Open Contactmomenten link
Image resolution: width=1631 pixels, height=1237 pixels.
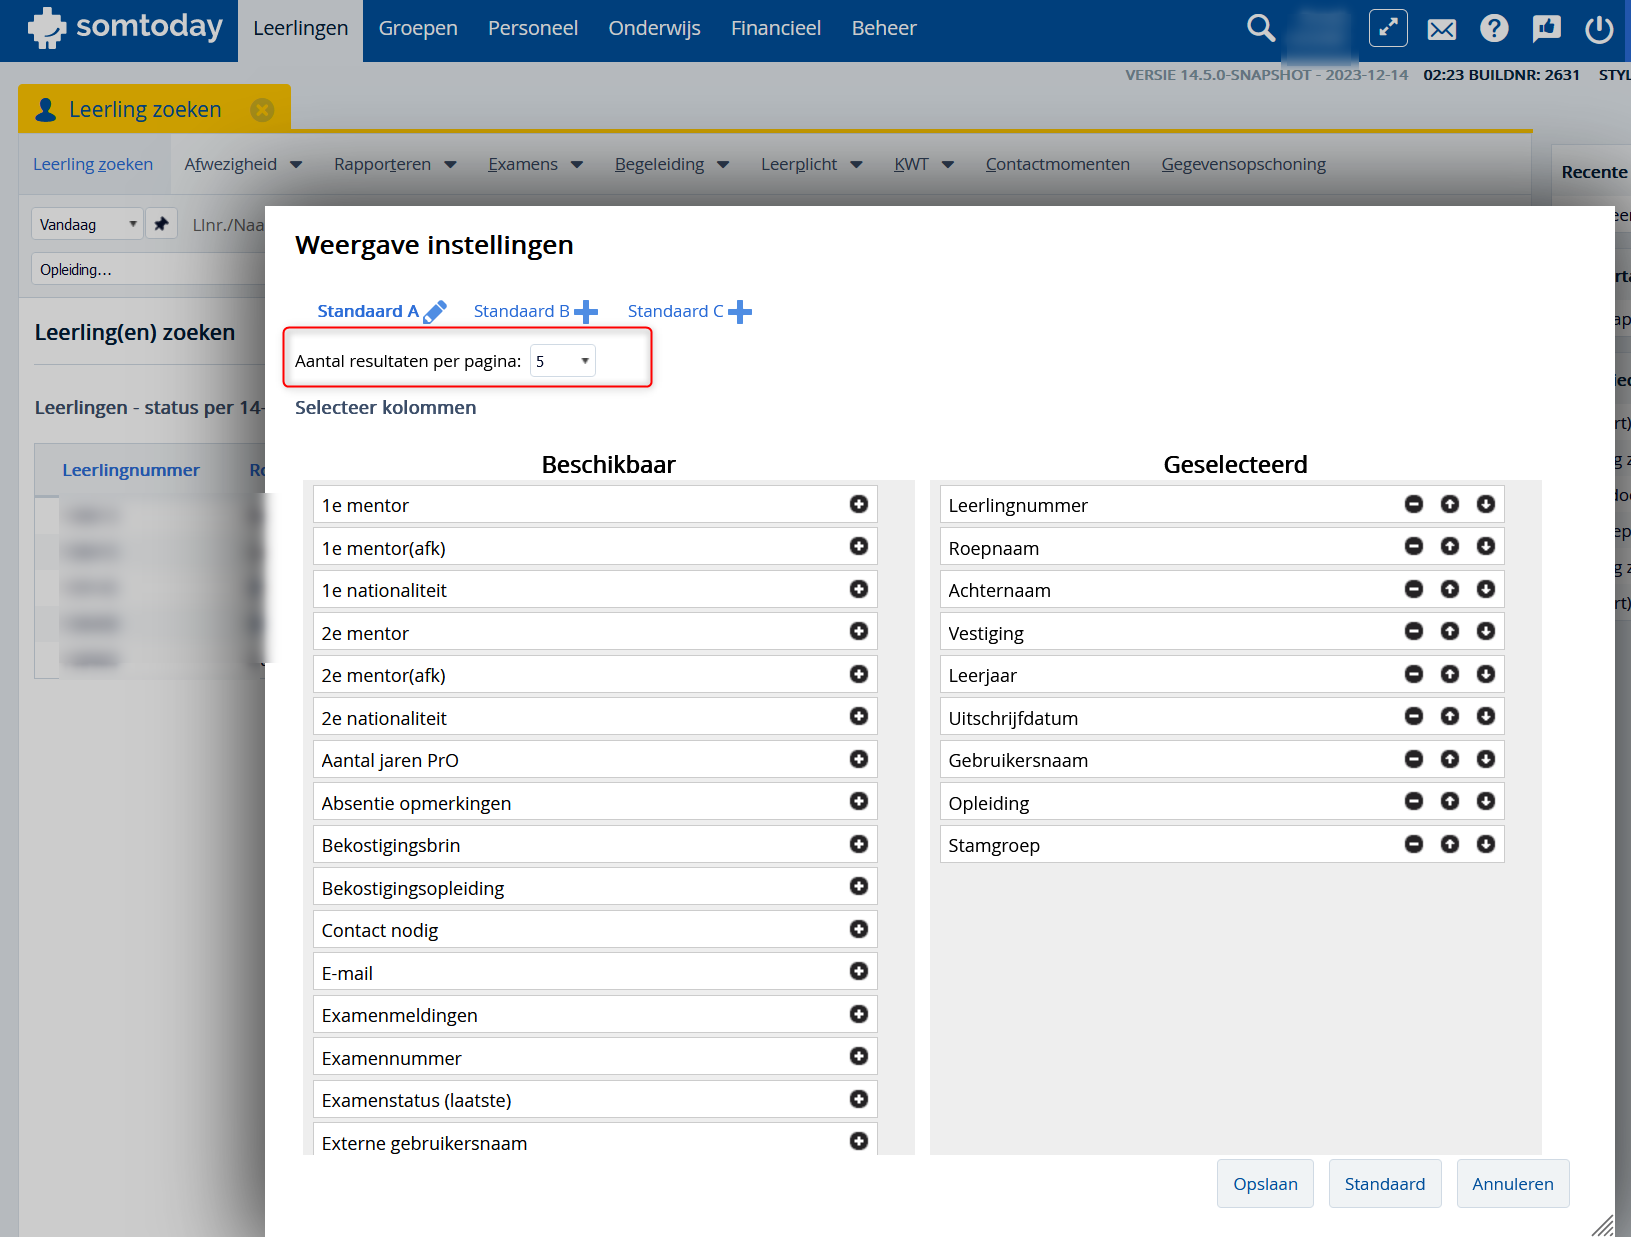click(x=1058, y=164)
